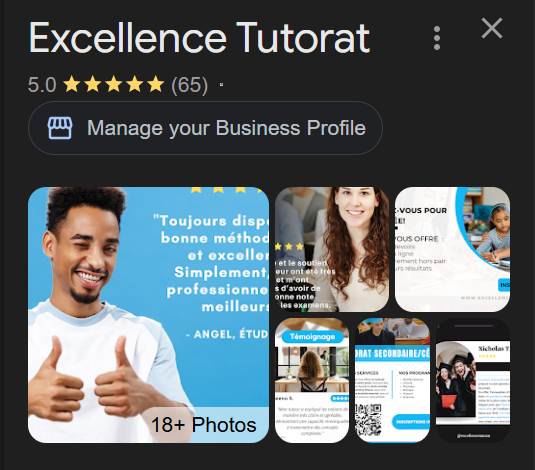
Task: Open the Témoignage testimonial thumbnail
Action: click(x=312, y=380)
